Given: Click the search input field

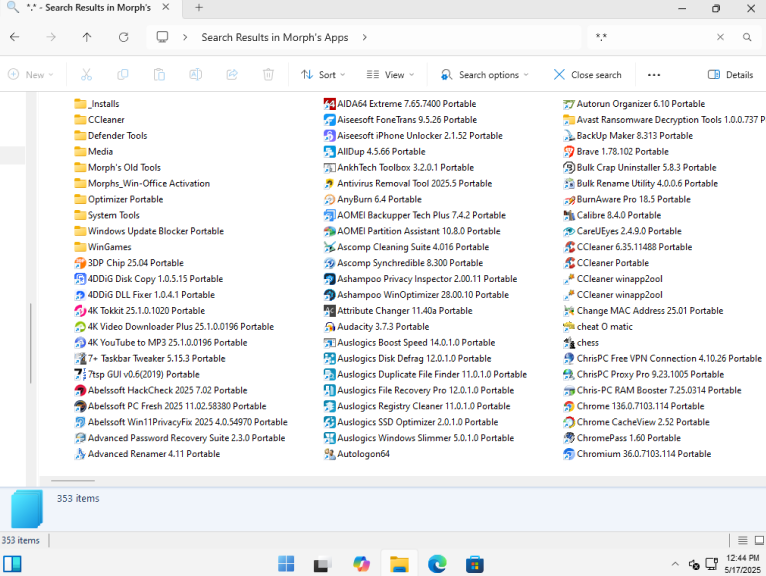Looking at the screenshot, I should click(652, 37).
